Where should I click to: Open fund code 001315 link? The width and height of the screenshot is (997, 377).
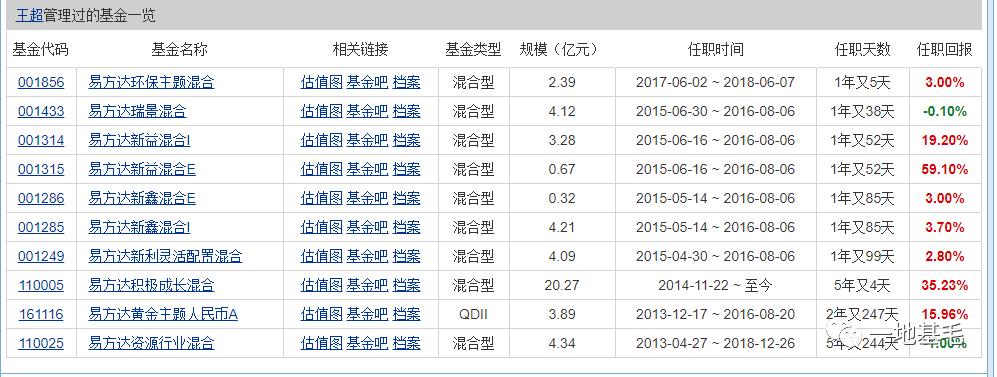point(41,169)
